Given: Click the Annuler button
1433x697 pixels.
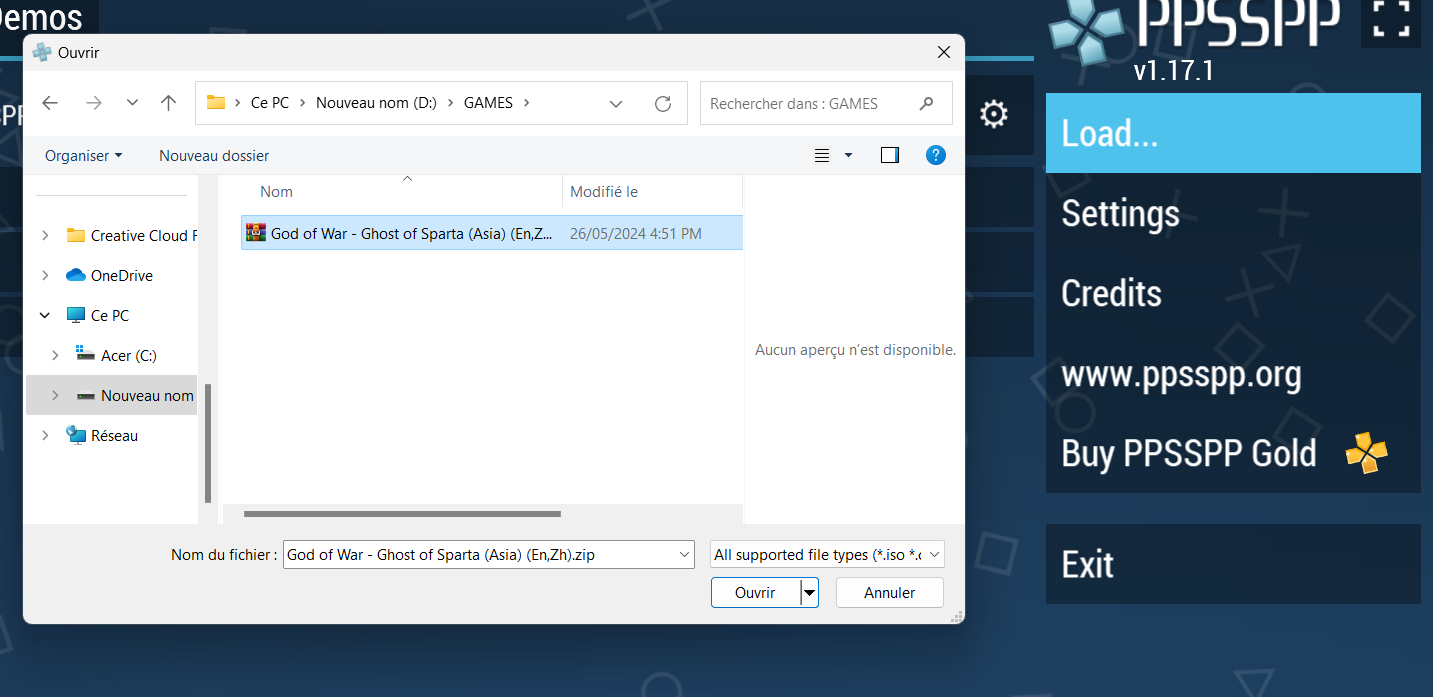Looking at the screenshot, I should 889,593.
